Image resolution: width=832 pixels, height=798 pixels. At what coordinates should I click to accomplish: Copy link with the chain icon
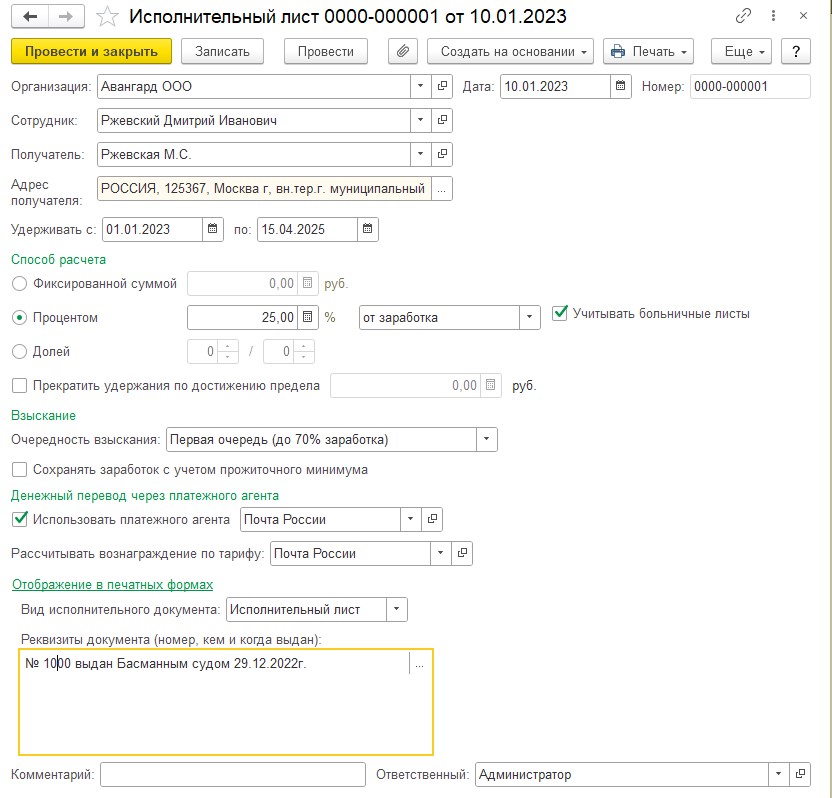pyautogui.click(x=743, y=16)
